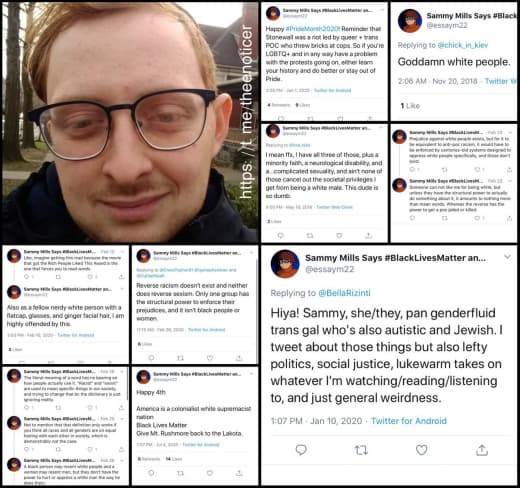The image size is (520, 488).
Task: Click Twitter for Android on intro tweet
Action: point(409,421)
